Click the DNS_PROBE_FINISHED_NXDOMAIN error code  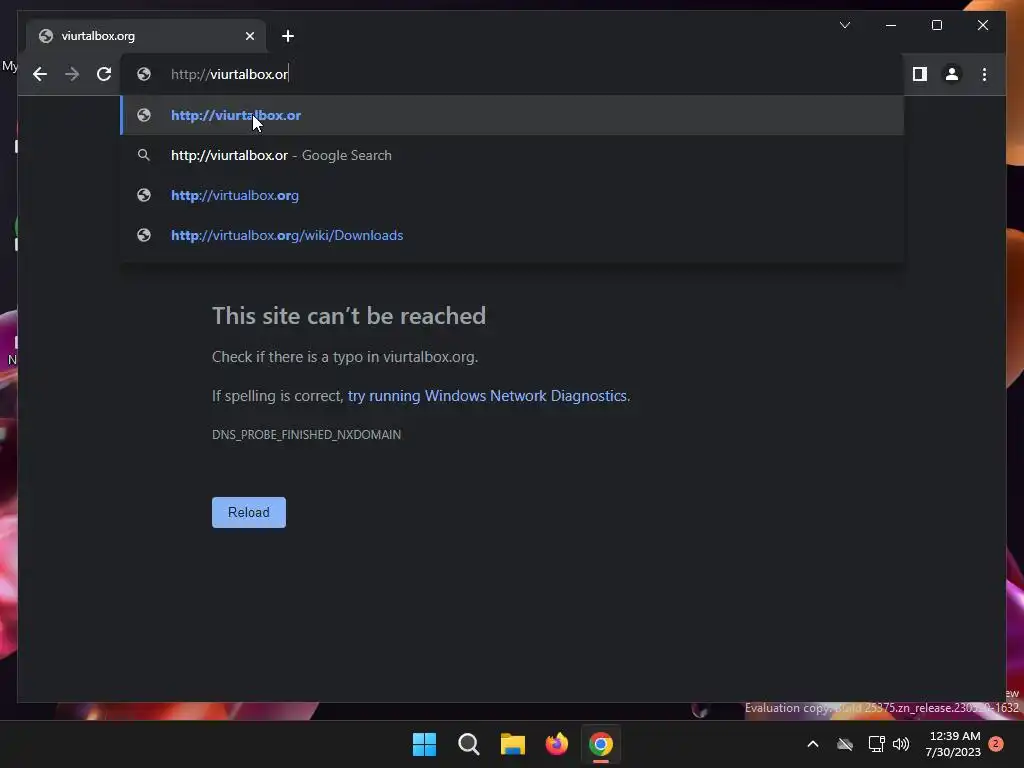(306, 435)
